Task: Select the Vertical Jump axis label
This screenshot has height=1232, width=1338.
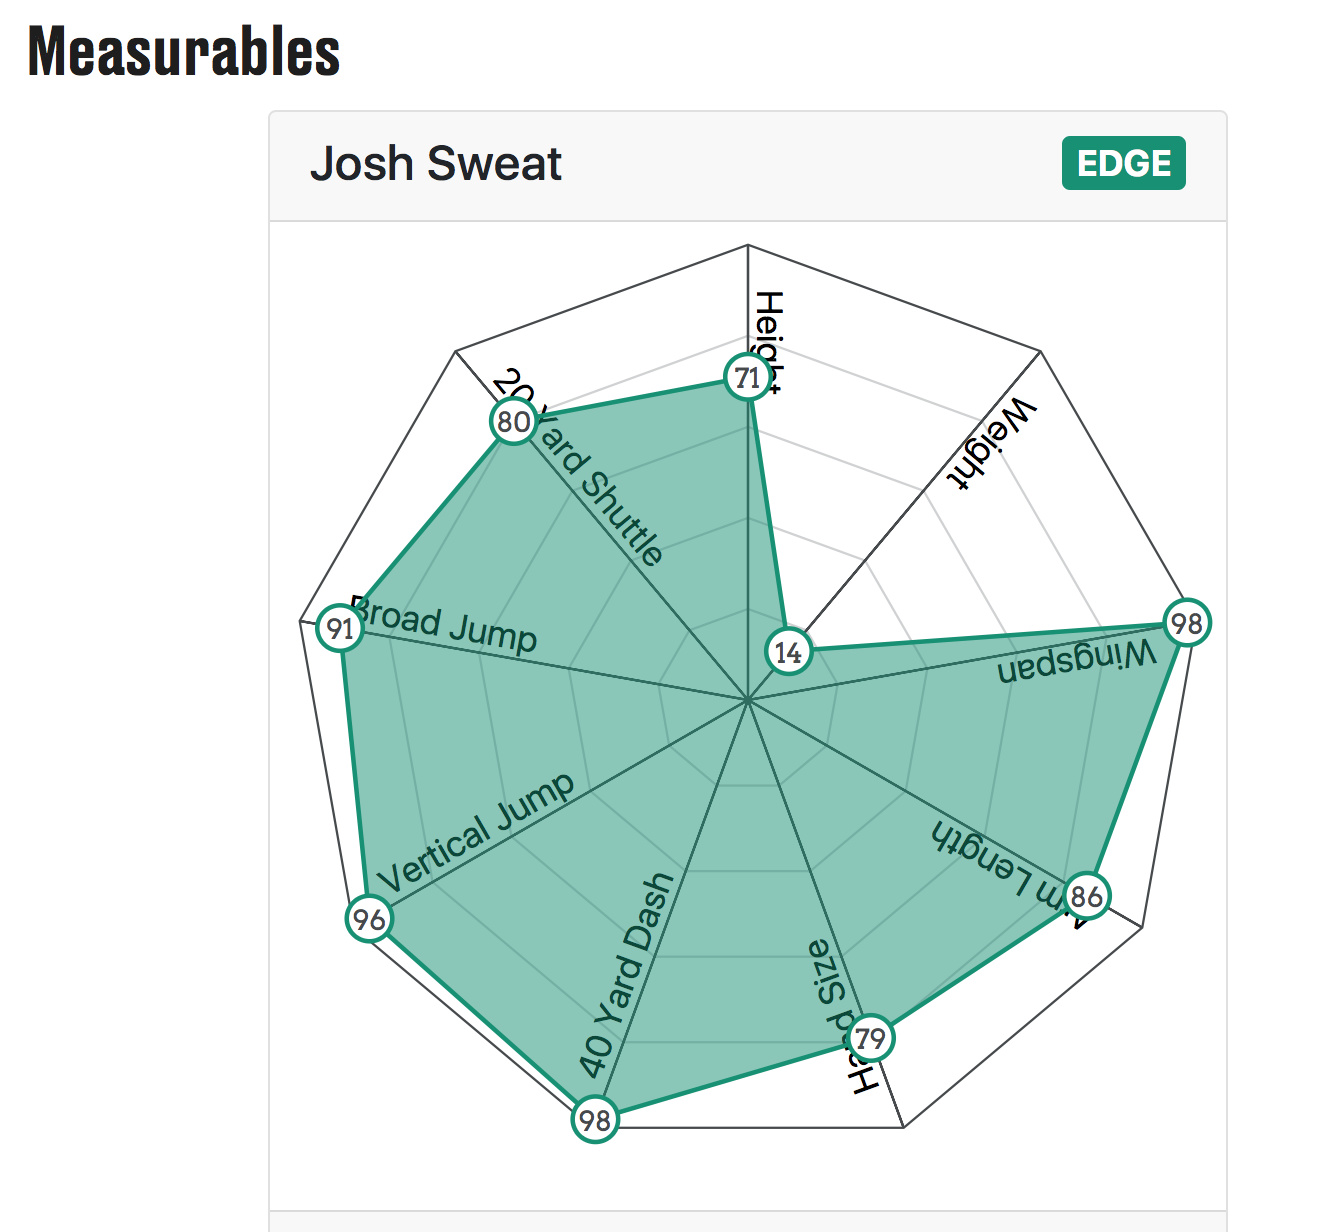Action: click(x=477, y=832)
